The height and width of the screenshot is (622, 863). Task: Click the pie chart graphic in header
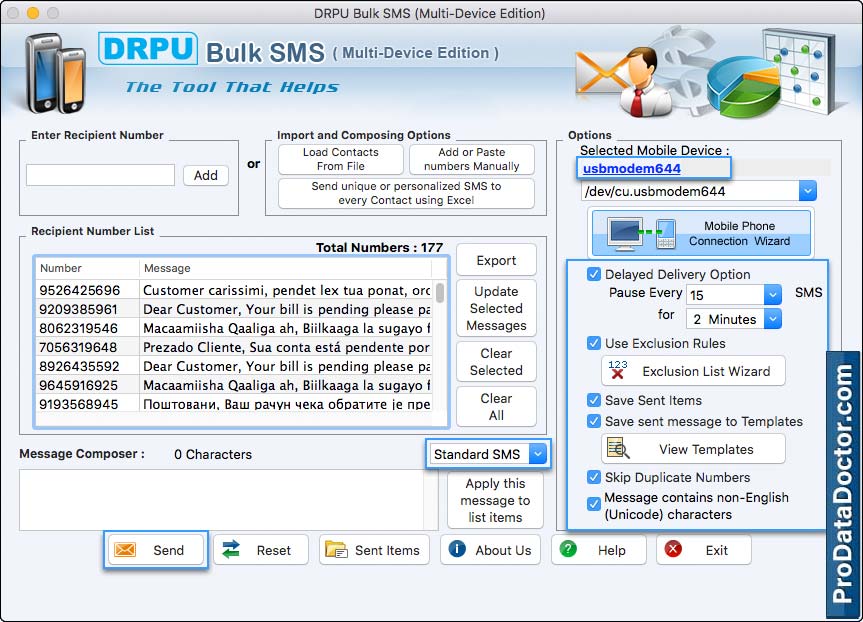pyautogui.click(x=743, y=85)
